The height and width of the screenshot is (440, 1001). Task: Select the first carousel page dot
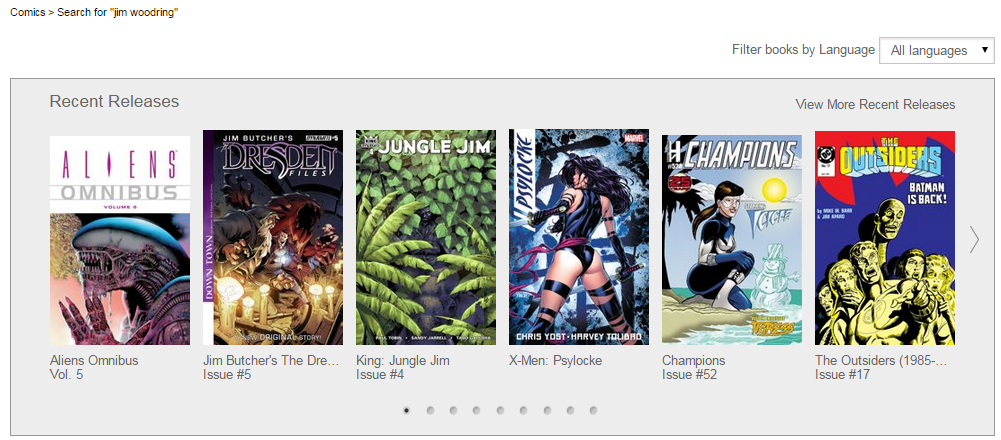[x=407, y=411]
